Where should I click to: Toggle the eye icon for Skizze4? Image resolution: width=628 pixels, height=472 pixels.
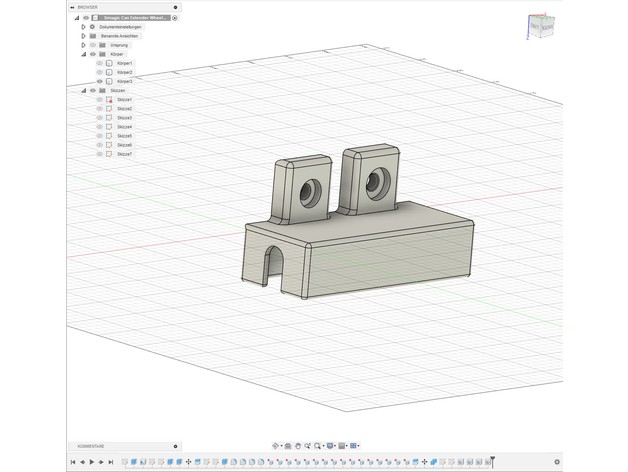click(x=100, y=127)
